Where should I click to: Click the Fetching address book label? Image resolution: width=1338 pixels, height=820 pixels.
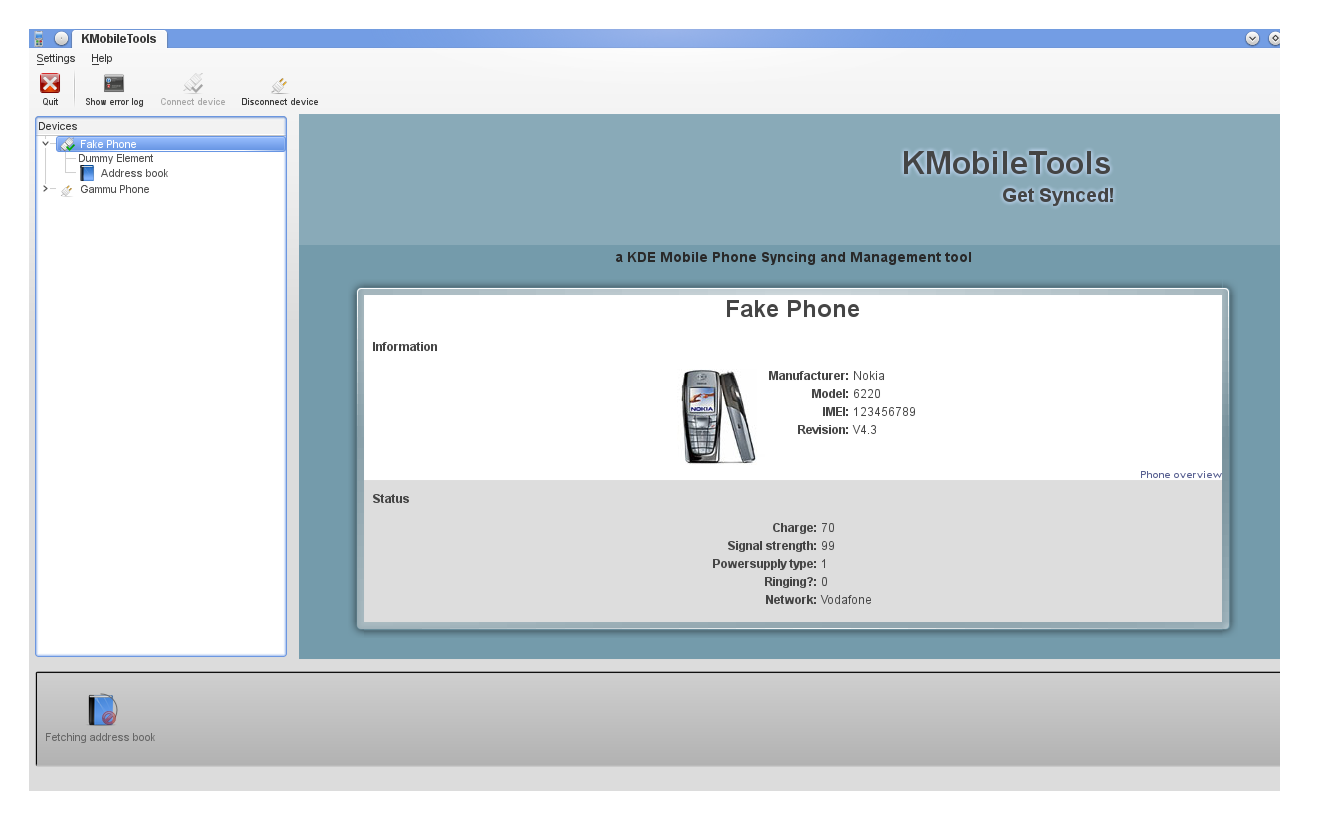100,737
